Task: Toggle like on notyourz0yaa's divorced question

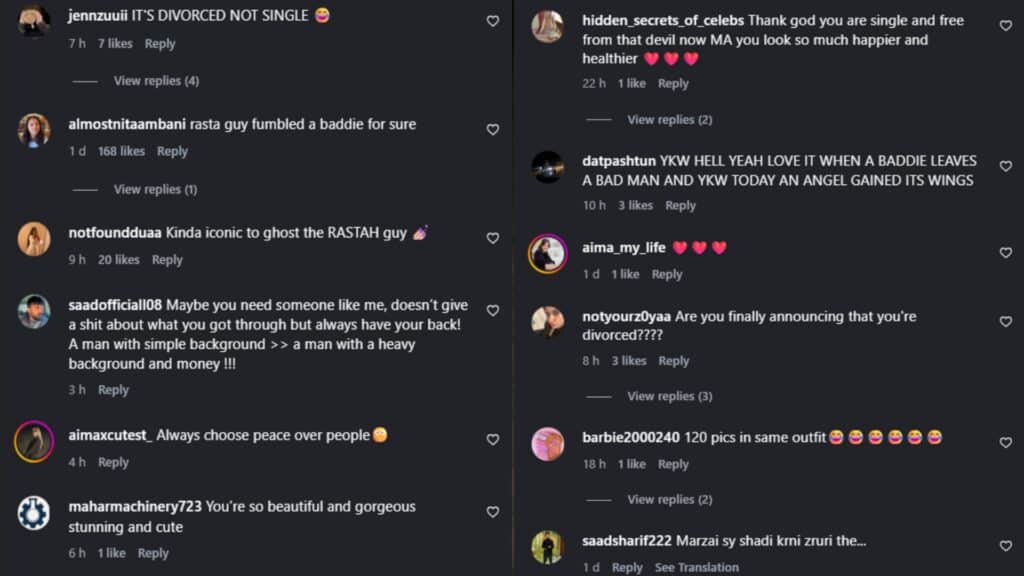Action: [x=1006, y=322]
